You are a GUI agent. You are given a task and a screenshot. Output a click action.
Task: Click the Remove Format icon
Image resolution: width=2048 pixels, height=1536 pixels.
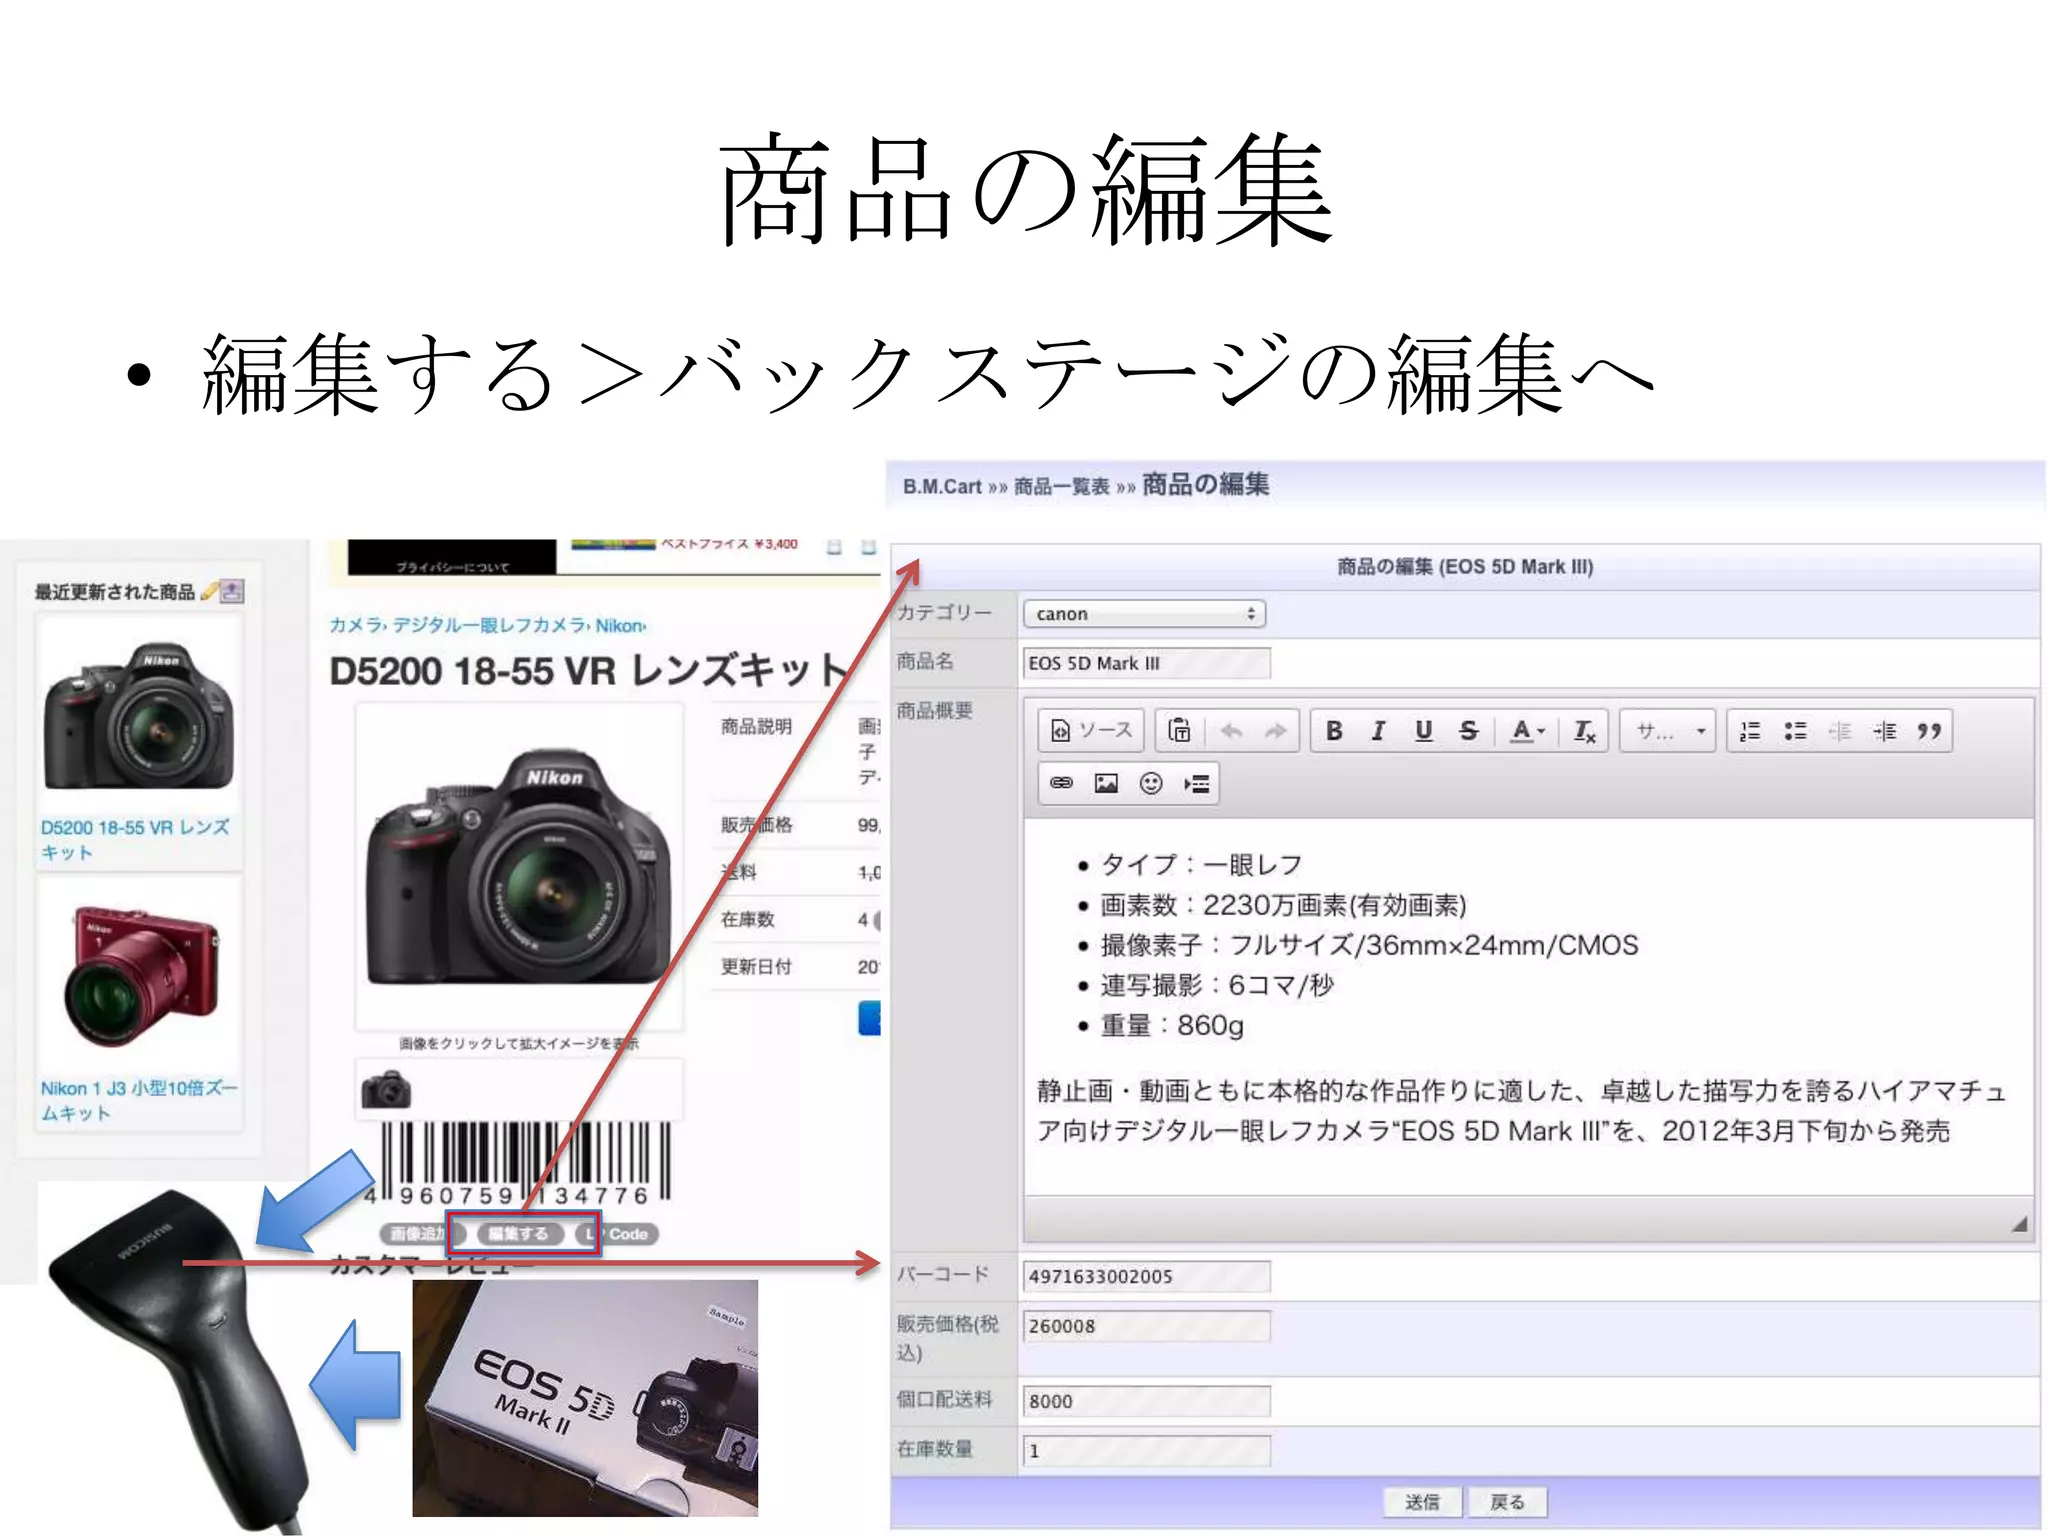coord(1584,731)
